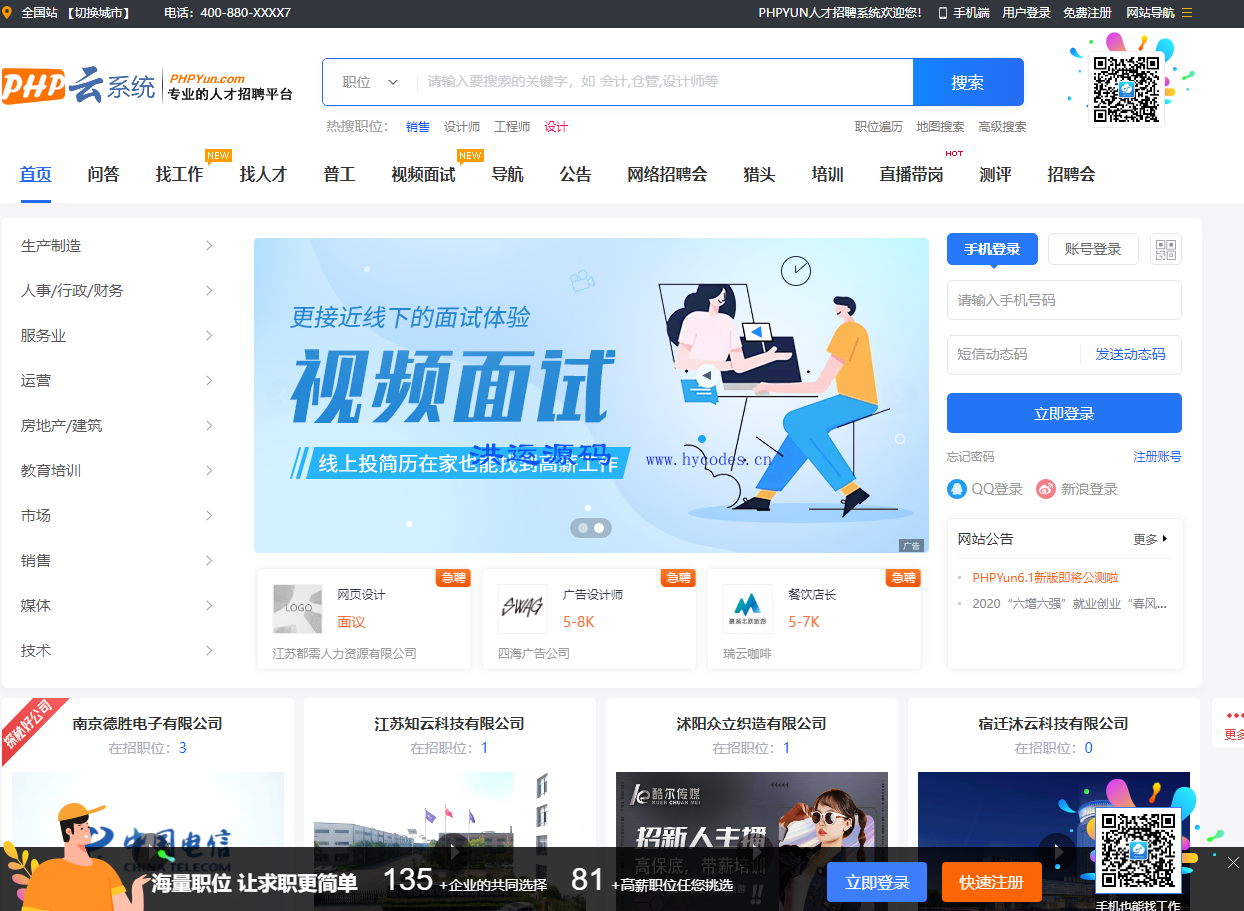Click the top-right QR code image
This screenshot has height=911, width=1244.
1126,89
